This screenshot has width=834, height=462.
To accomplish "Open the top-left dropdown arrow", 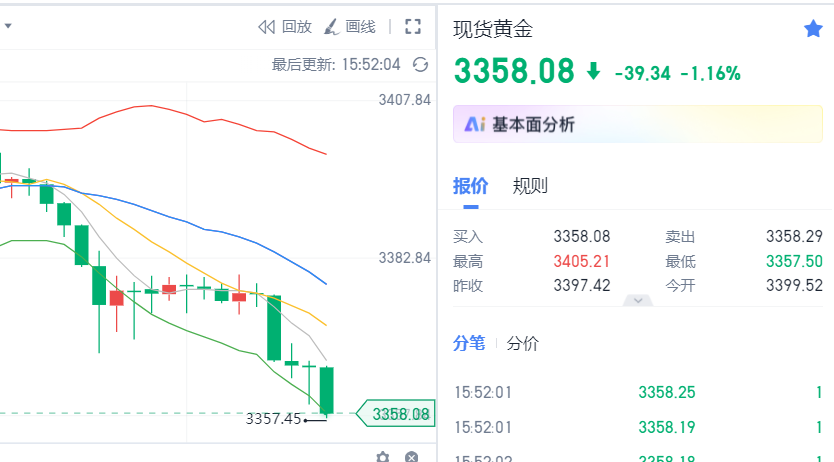I will pyautogui.click(x=8, y=26).
